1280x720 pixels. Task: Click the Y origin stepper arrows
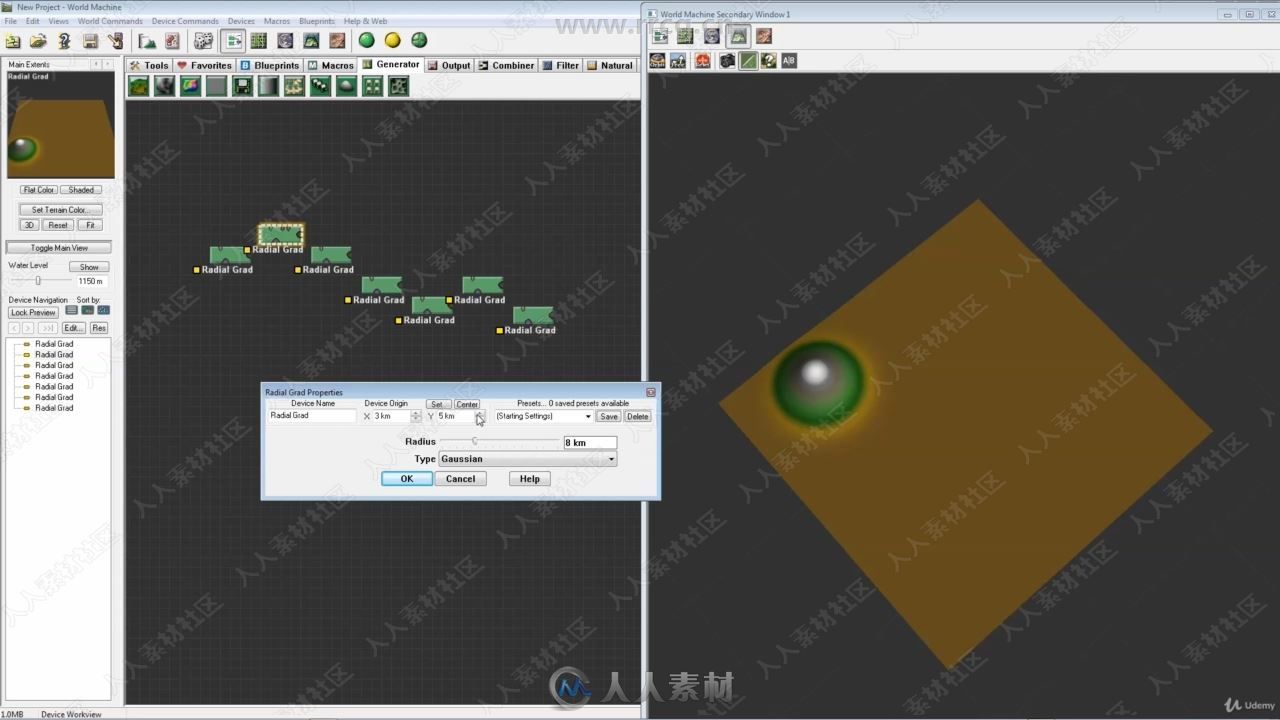[480, 416]
